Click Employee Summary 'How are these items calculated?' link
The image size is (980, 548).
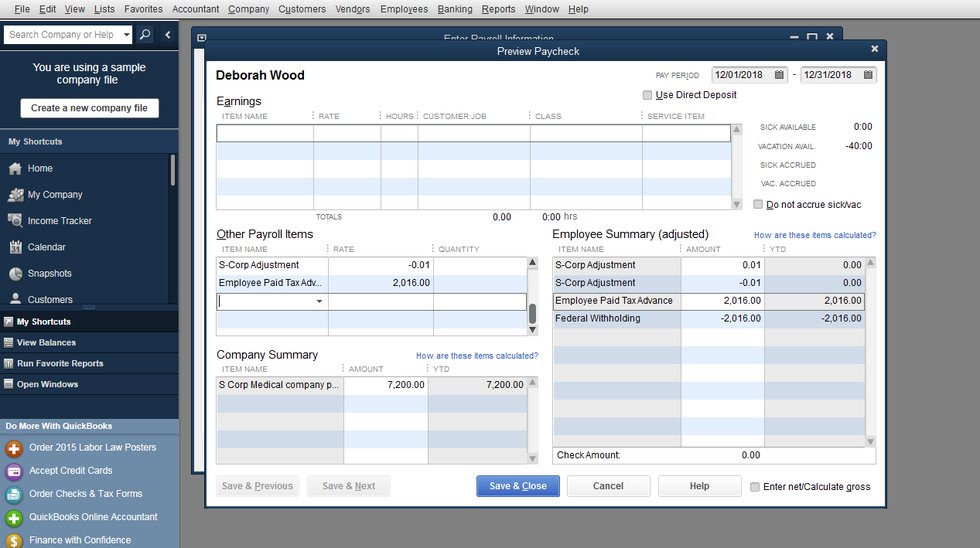(x=814, y=235)
